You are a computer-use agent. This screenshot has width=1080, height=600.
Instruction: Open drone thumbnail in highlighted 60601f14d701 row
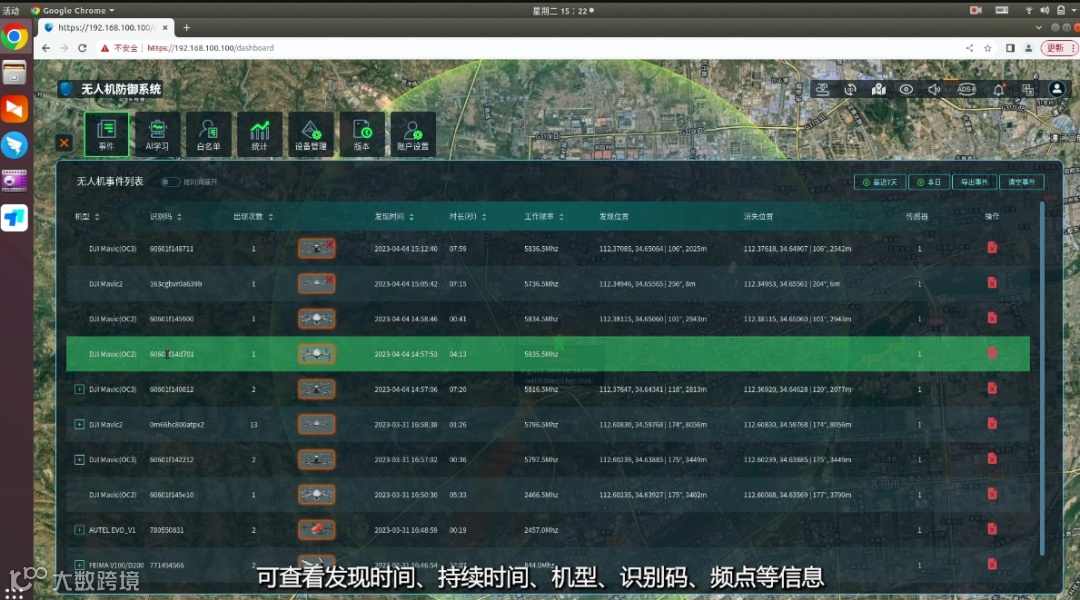pos(316,353)
